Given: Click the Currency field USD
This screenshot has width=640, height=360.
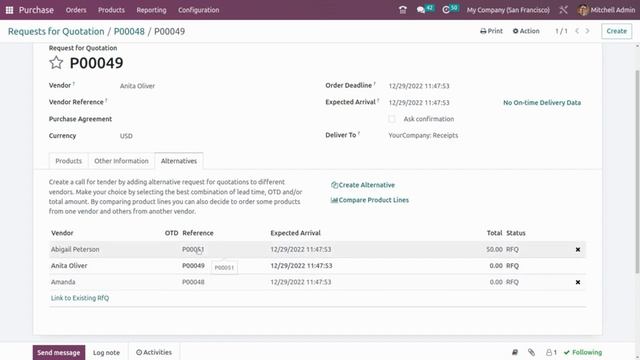Looking at the screenshot, I should 126,136.
